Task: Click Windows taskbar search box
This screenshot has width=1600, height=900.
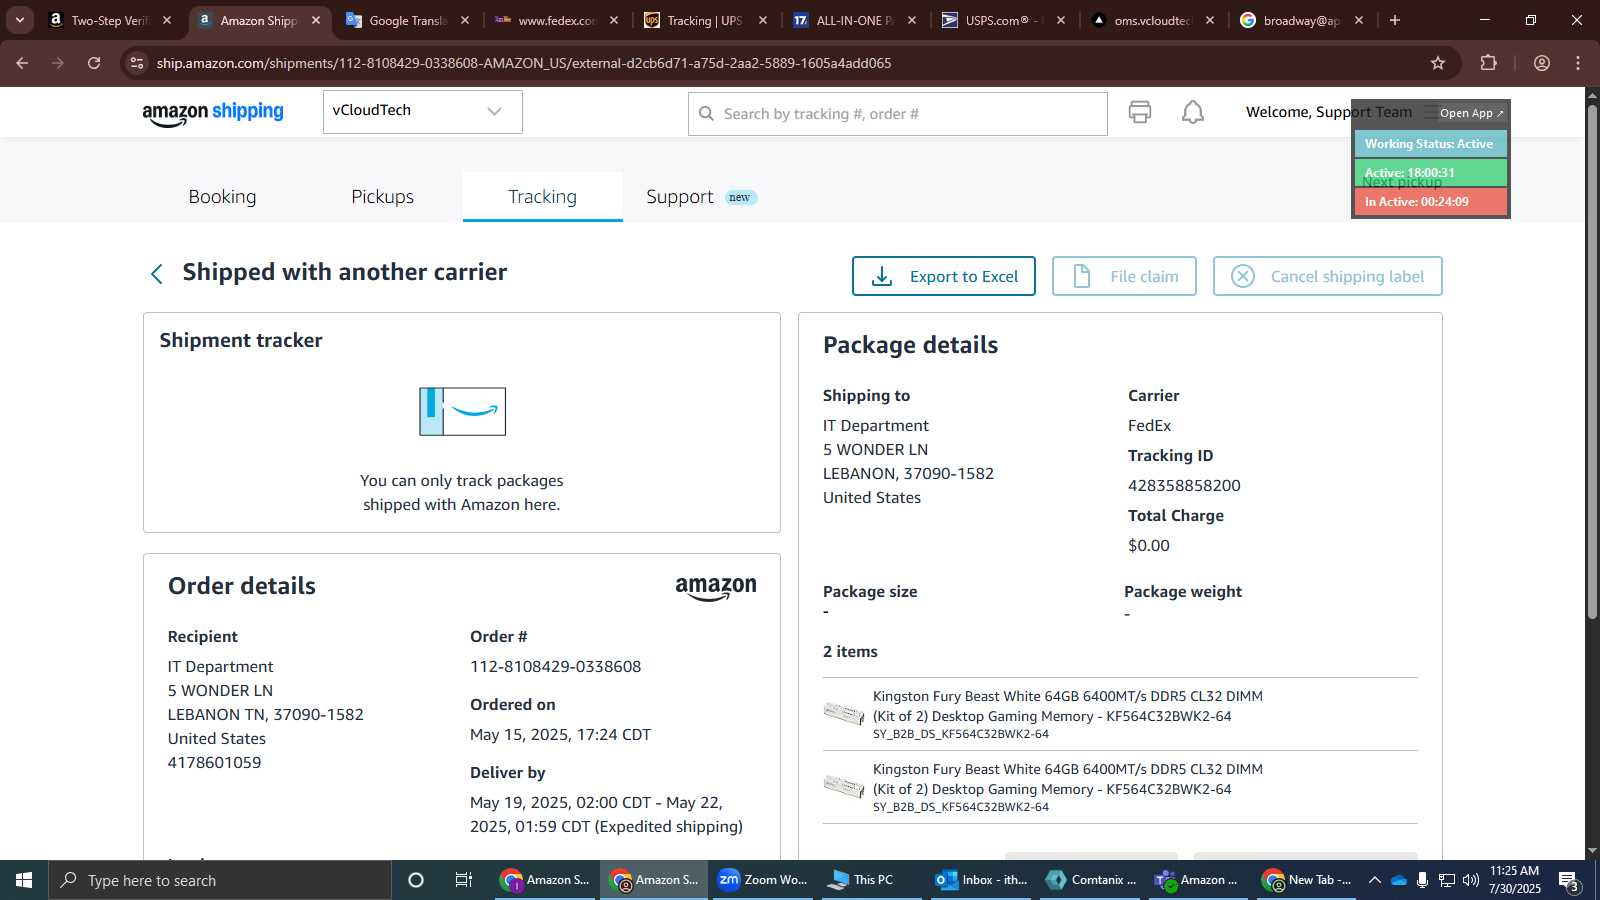Action: [x=220, y=880]
